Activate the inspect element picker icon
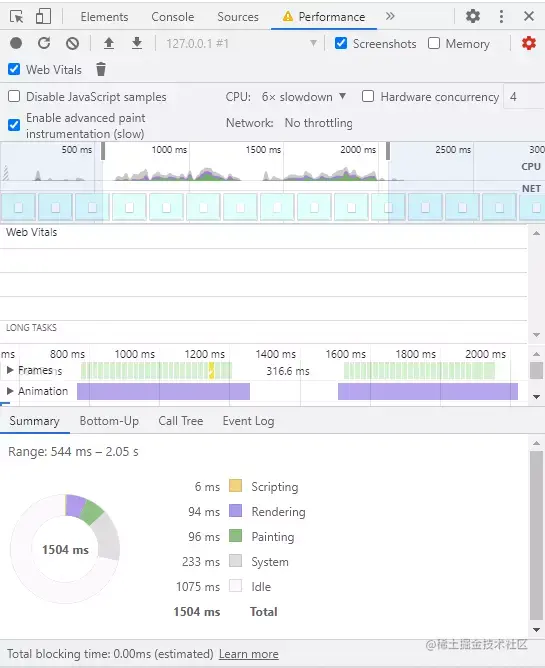The height and width of the screenshot is (668, 545). click(17, 17)
